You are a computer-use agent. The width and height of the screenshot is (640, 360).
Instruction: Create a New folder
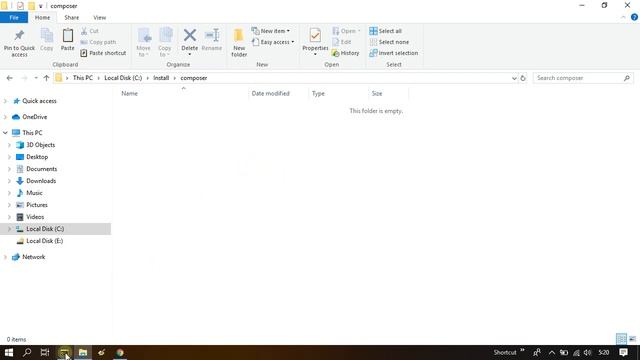[x=239, y=43]
